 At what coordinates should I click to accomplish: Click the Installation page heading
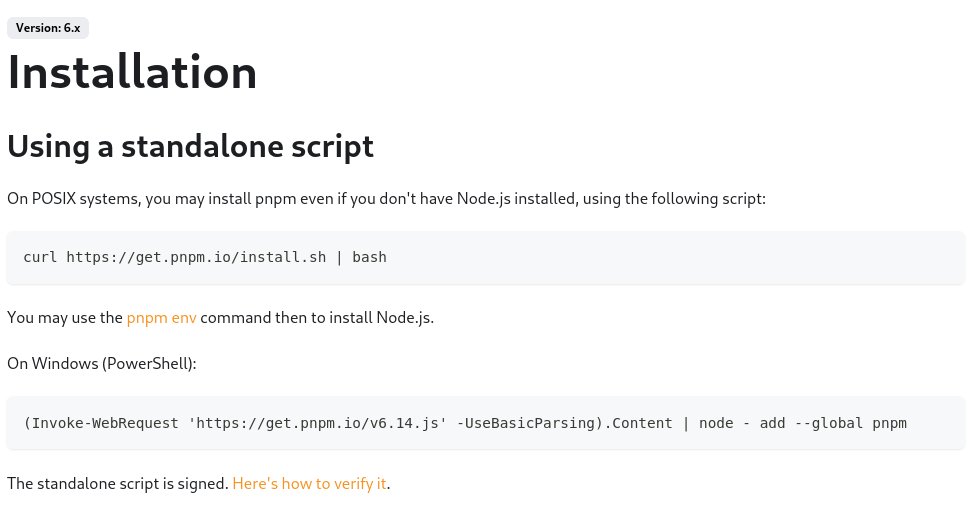tap(132, 72)
